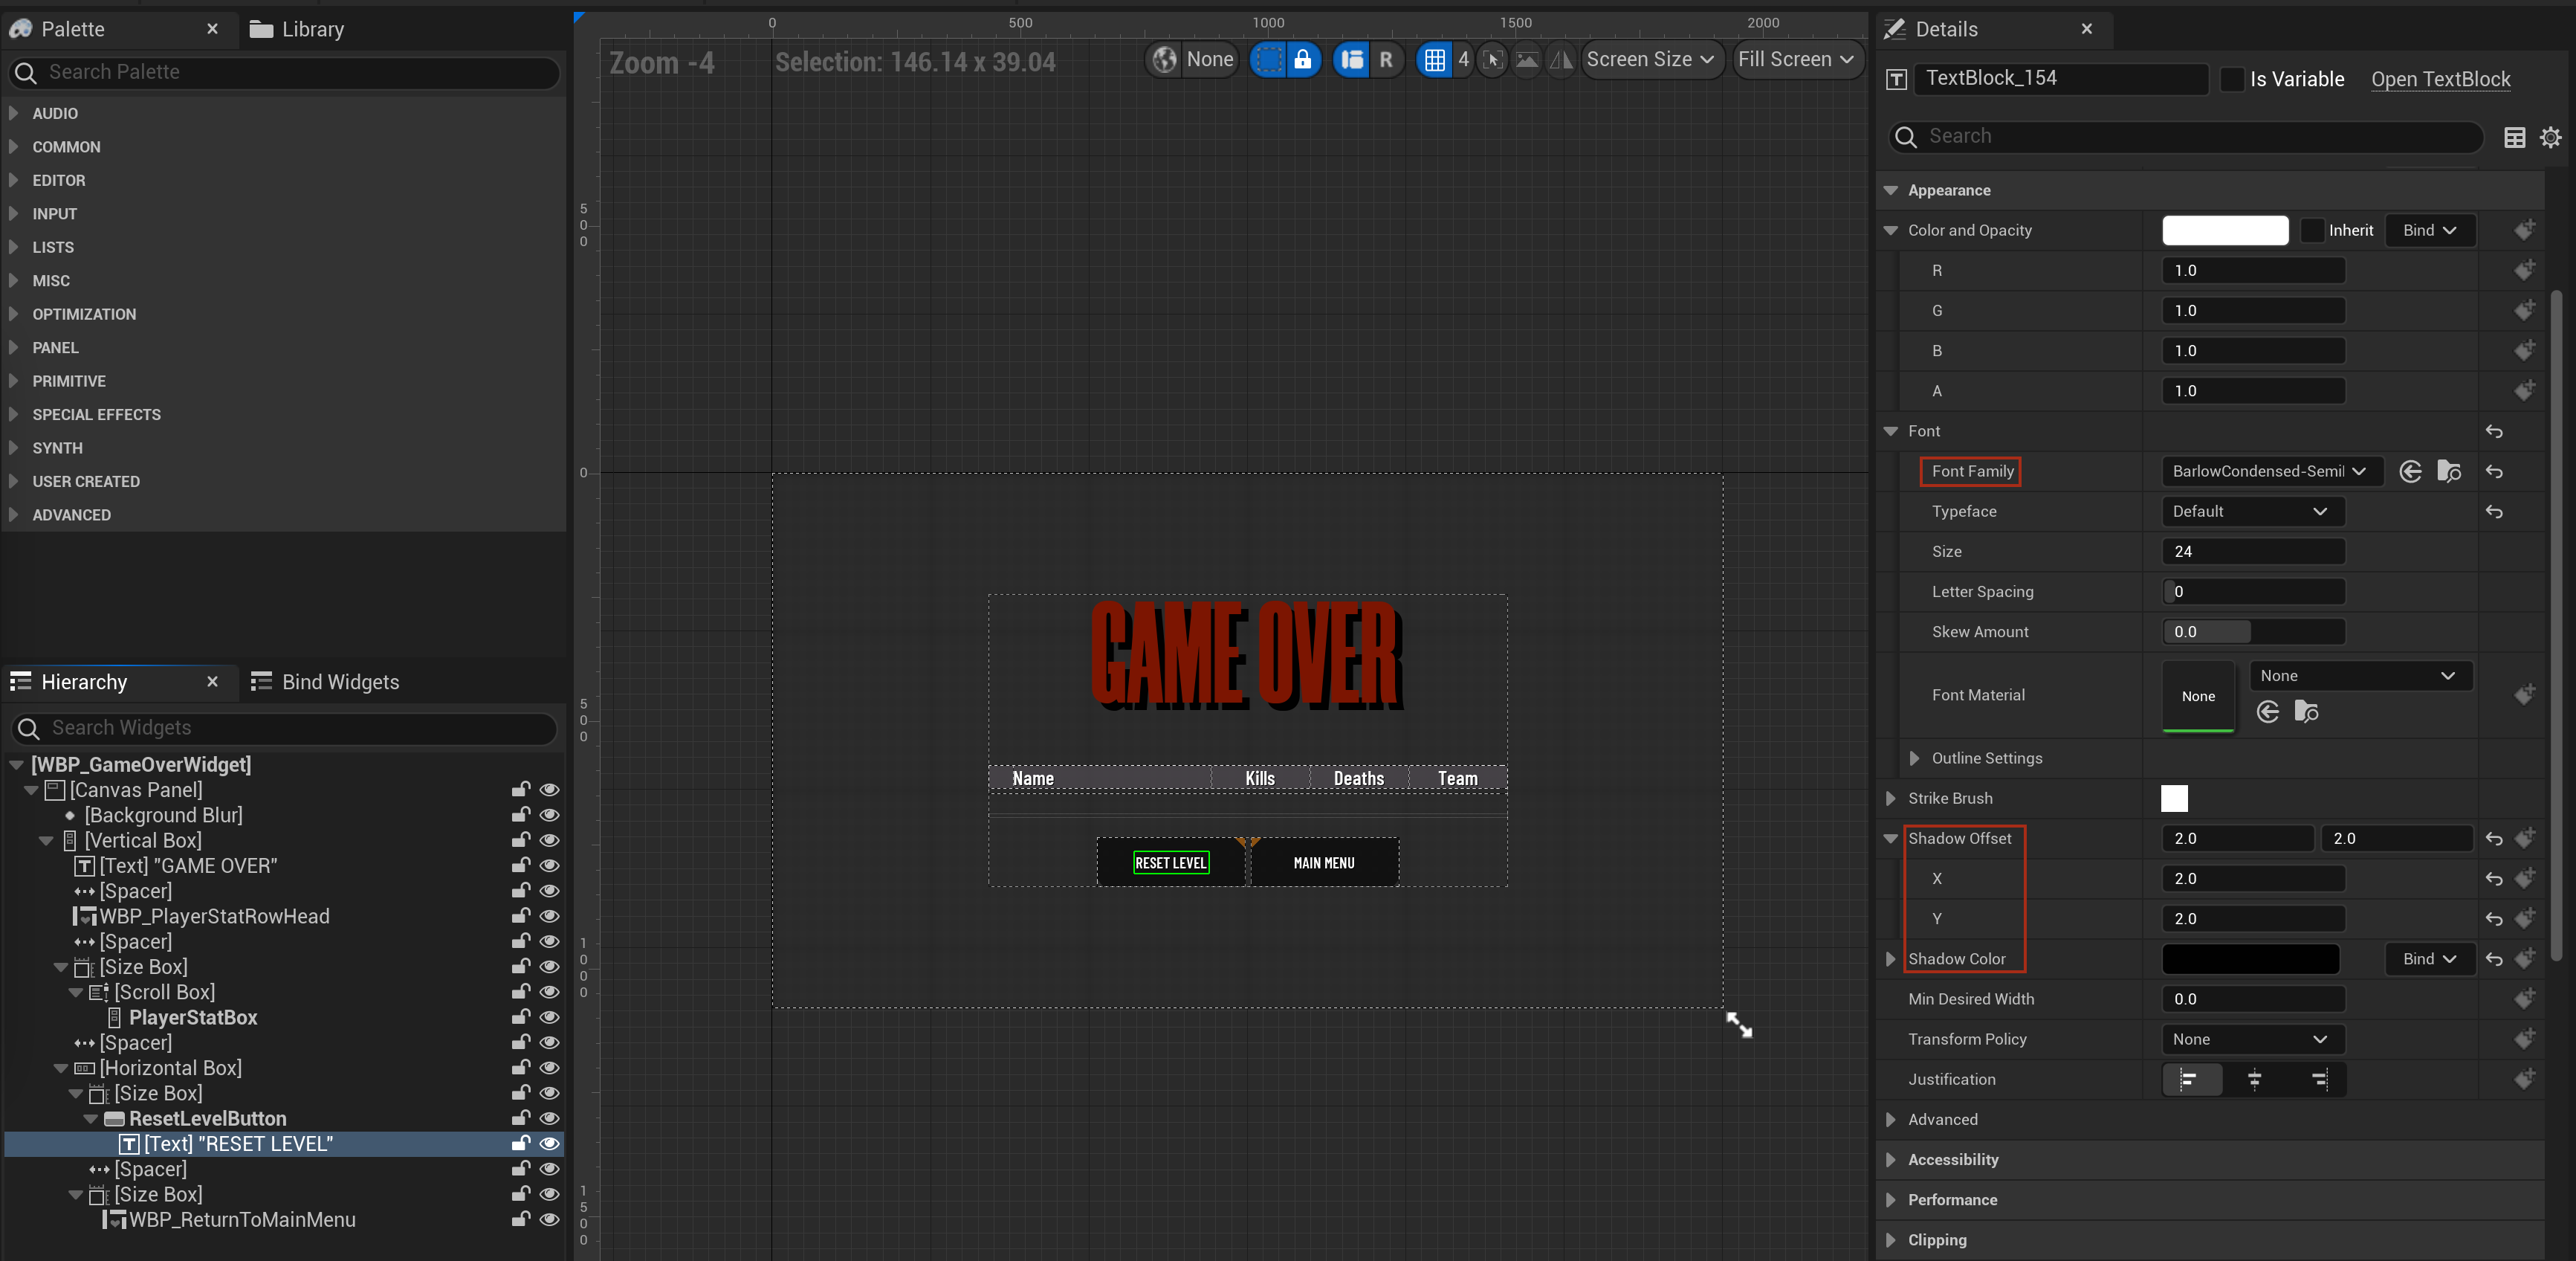Reset Shadow Offset to default

click(x=2494, y=839)
